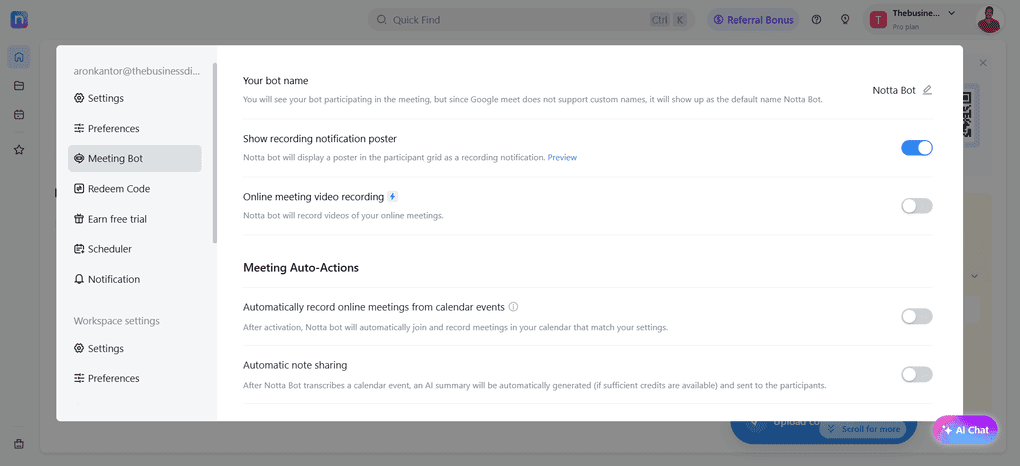1020x466 pixels.
Task: Click the Workspace settings section label
Action: tap(116, 321)
